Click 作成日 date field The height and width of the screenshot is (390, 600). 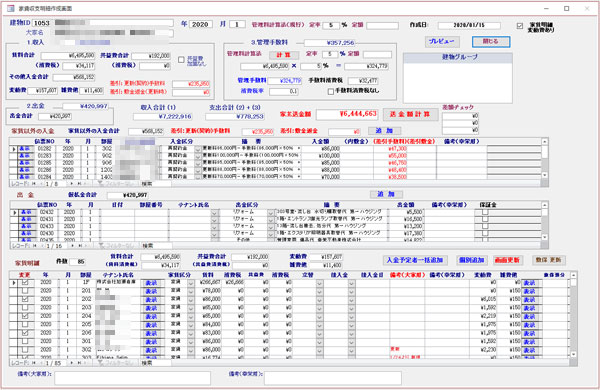point(469,25)
